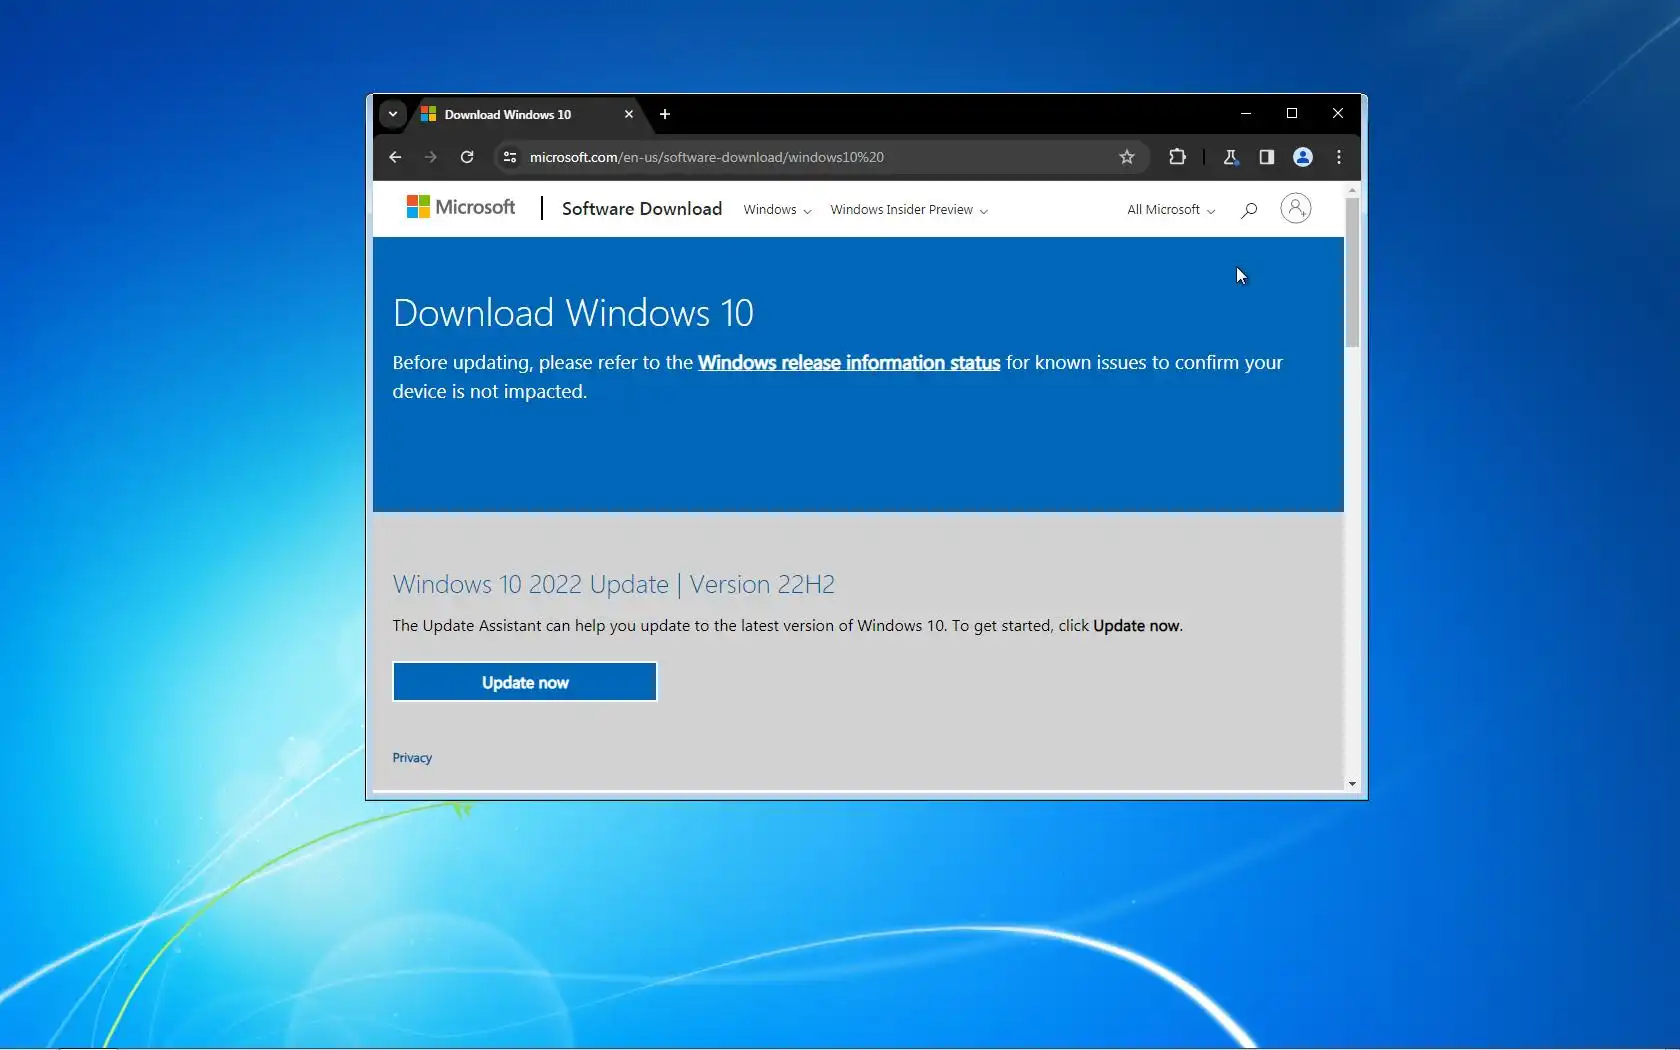Open the Extensions puzzle icon

(1177, 157)
